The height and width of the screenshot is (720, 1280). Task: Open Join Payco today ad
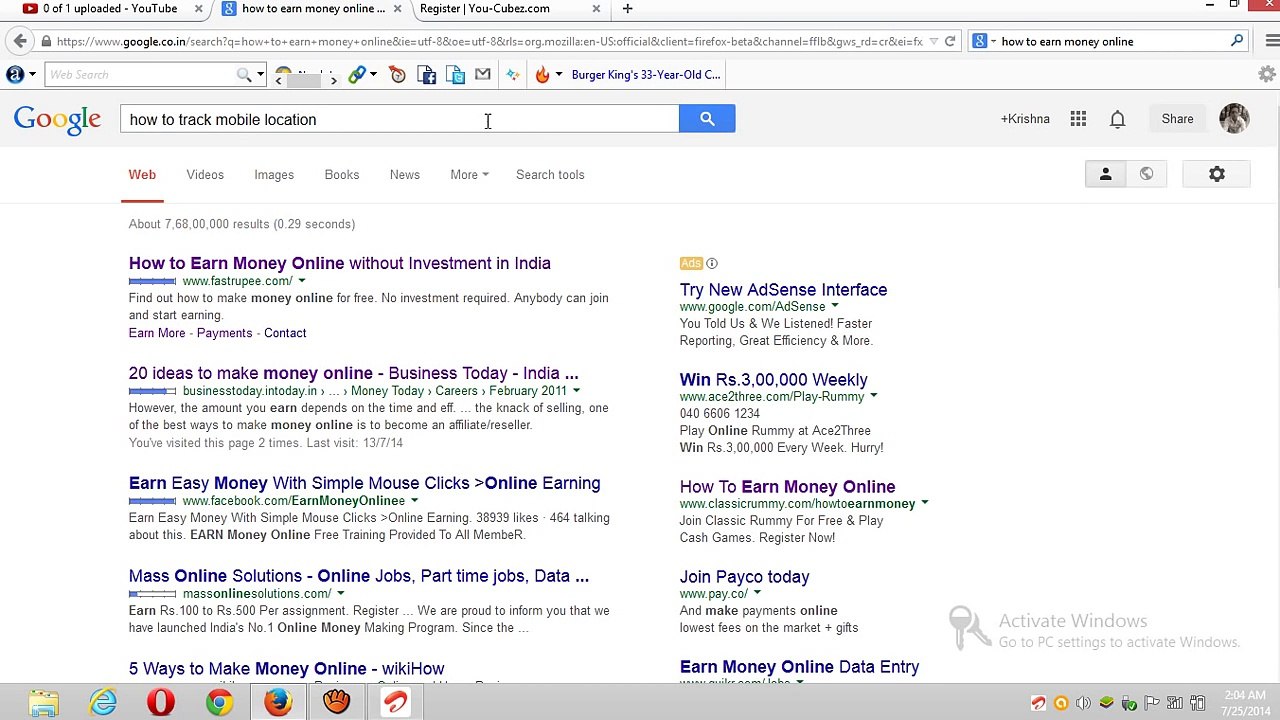[x=745, y=577]
